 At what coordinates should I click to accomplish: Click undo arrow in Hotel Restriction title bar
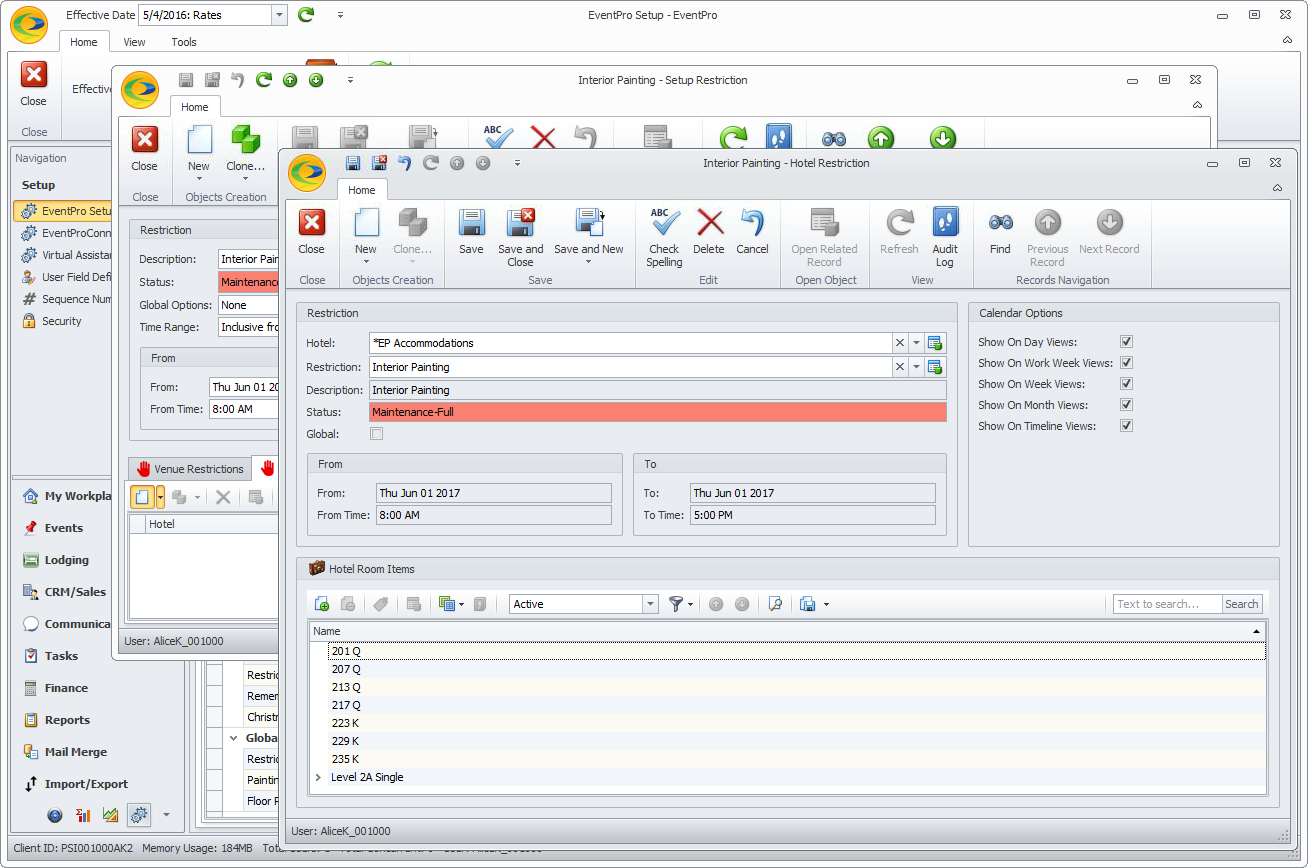tap(405, 163)
